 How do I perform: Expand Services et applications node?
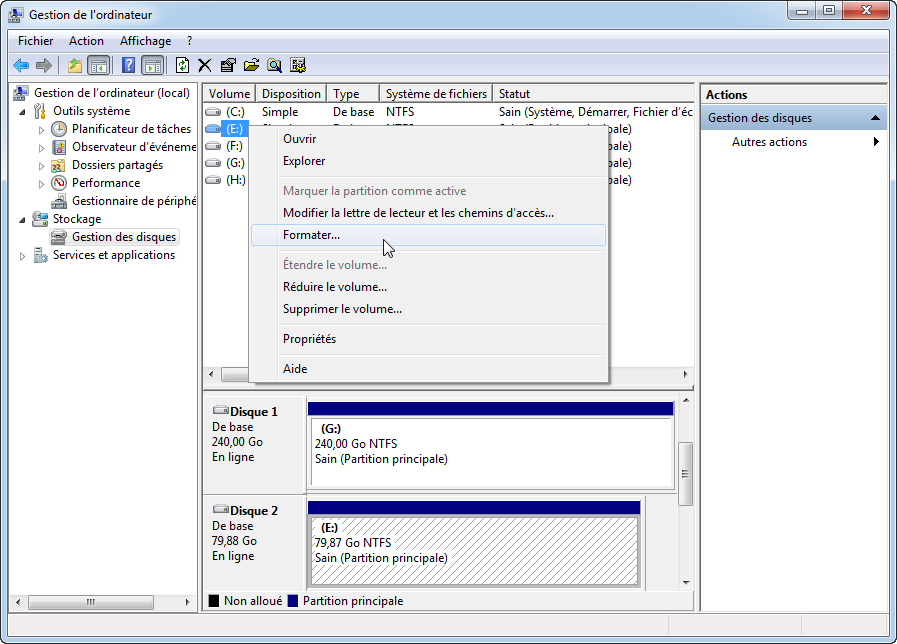click(x=22, y=256)
